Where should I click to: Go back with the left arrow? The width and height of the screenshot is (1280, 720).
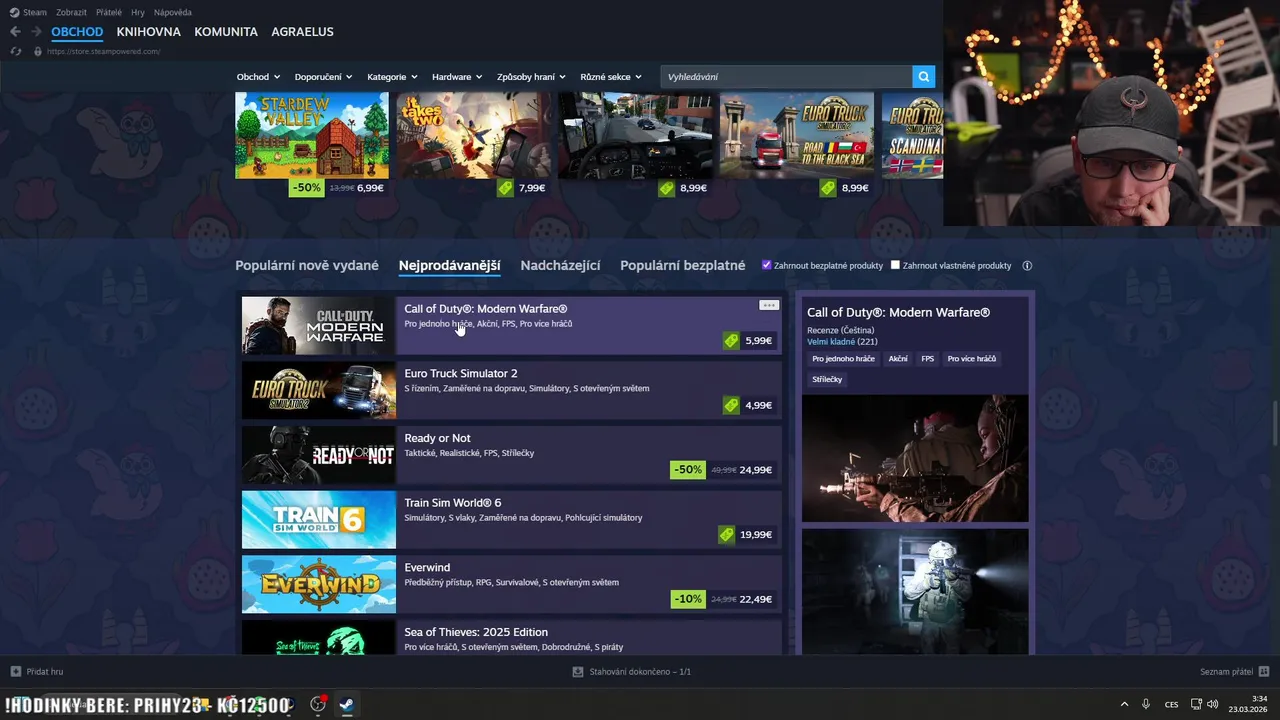[x=15, y=31]
